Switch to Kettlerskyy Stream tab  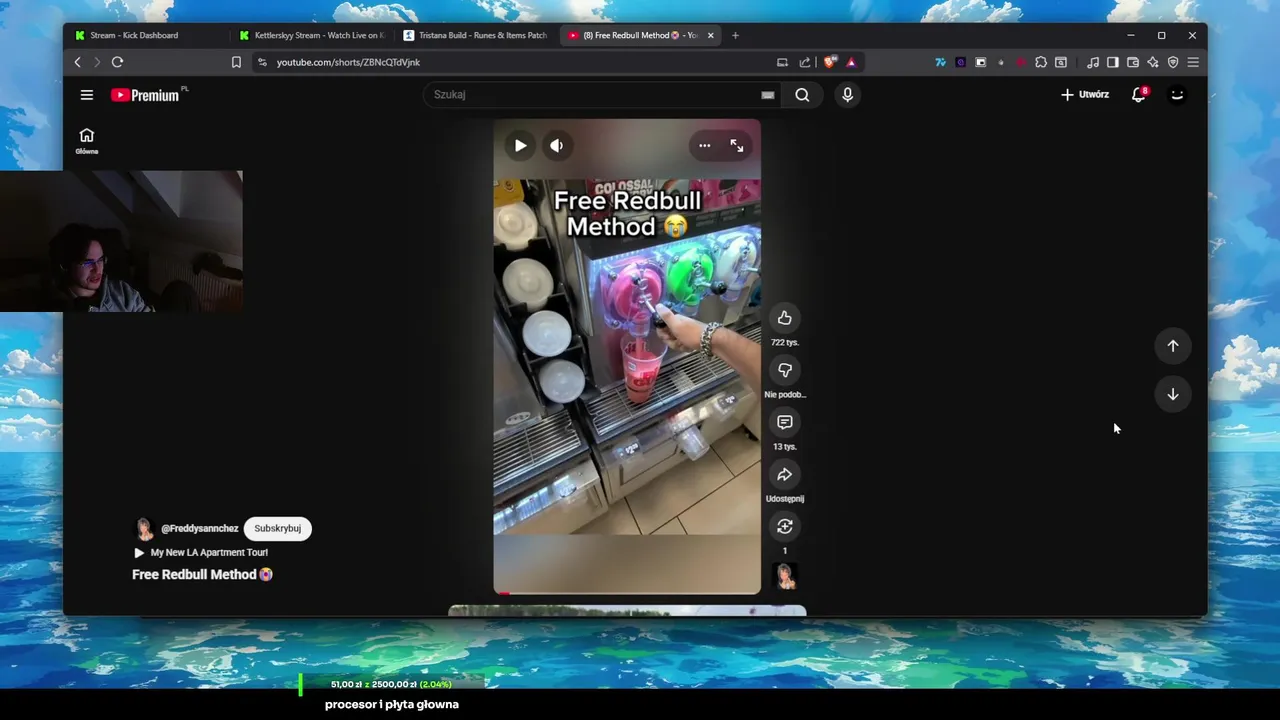point(313,35)
